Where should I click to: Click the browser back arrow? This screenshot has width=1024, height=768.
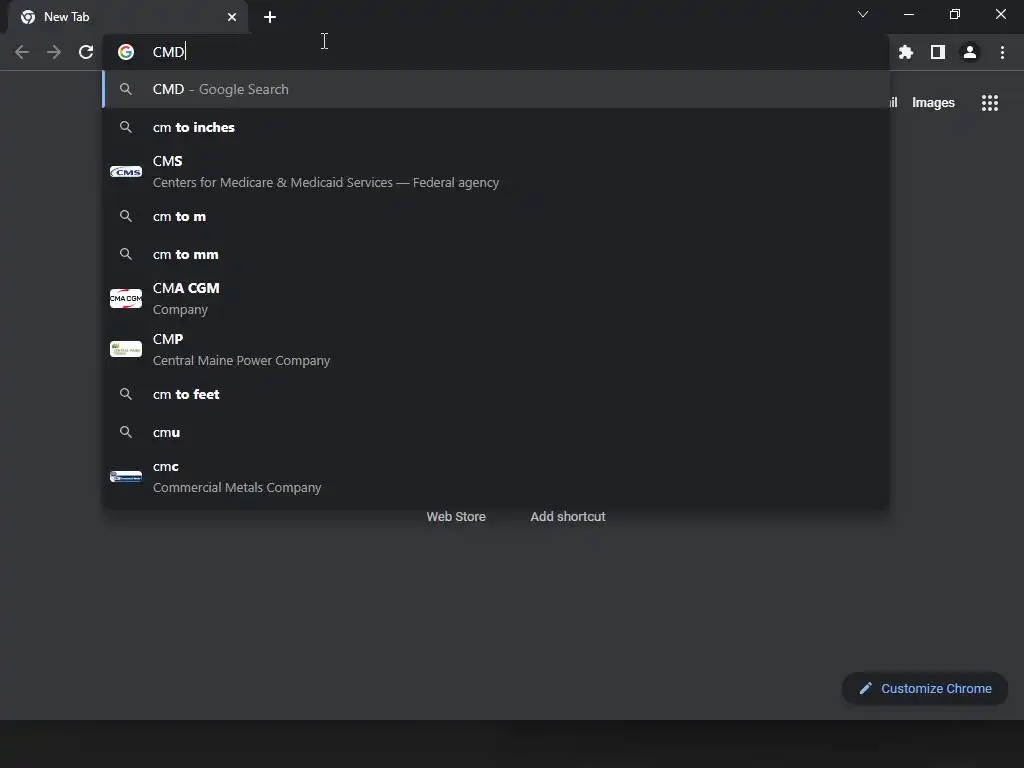tap(22, 52)
